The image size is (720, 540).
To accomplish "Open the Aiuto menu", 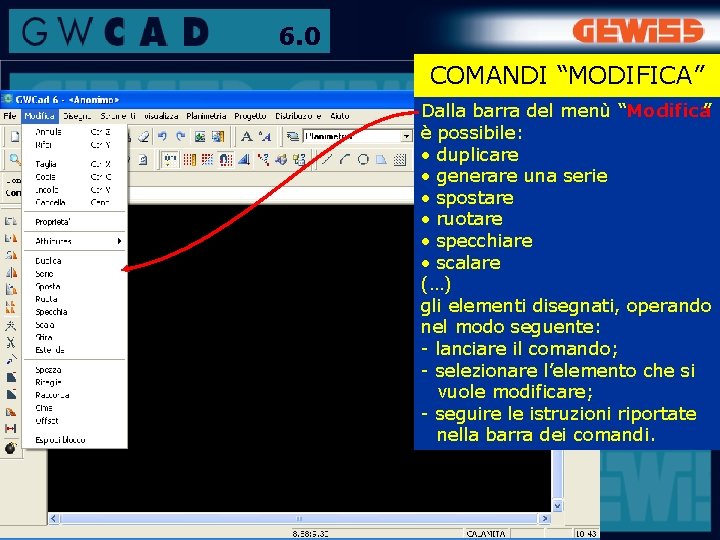I will (x=340, y=116).
